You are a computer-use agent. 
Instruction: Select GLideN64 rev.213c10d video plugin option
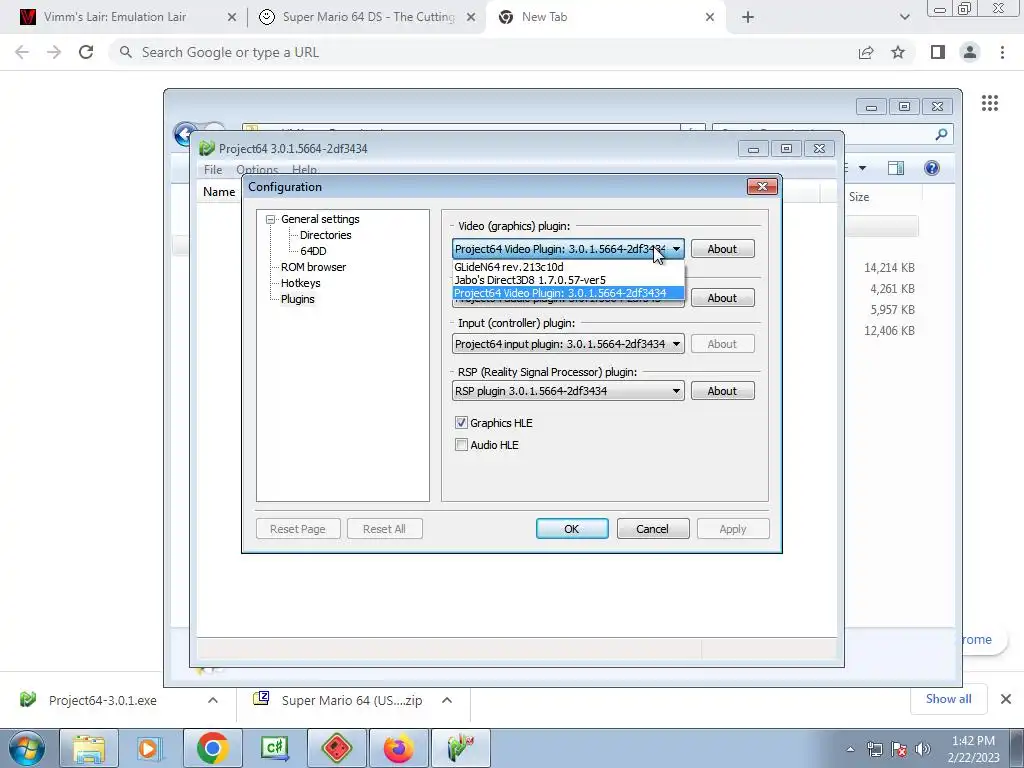tap(568, 267)
